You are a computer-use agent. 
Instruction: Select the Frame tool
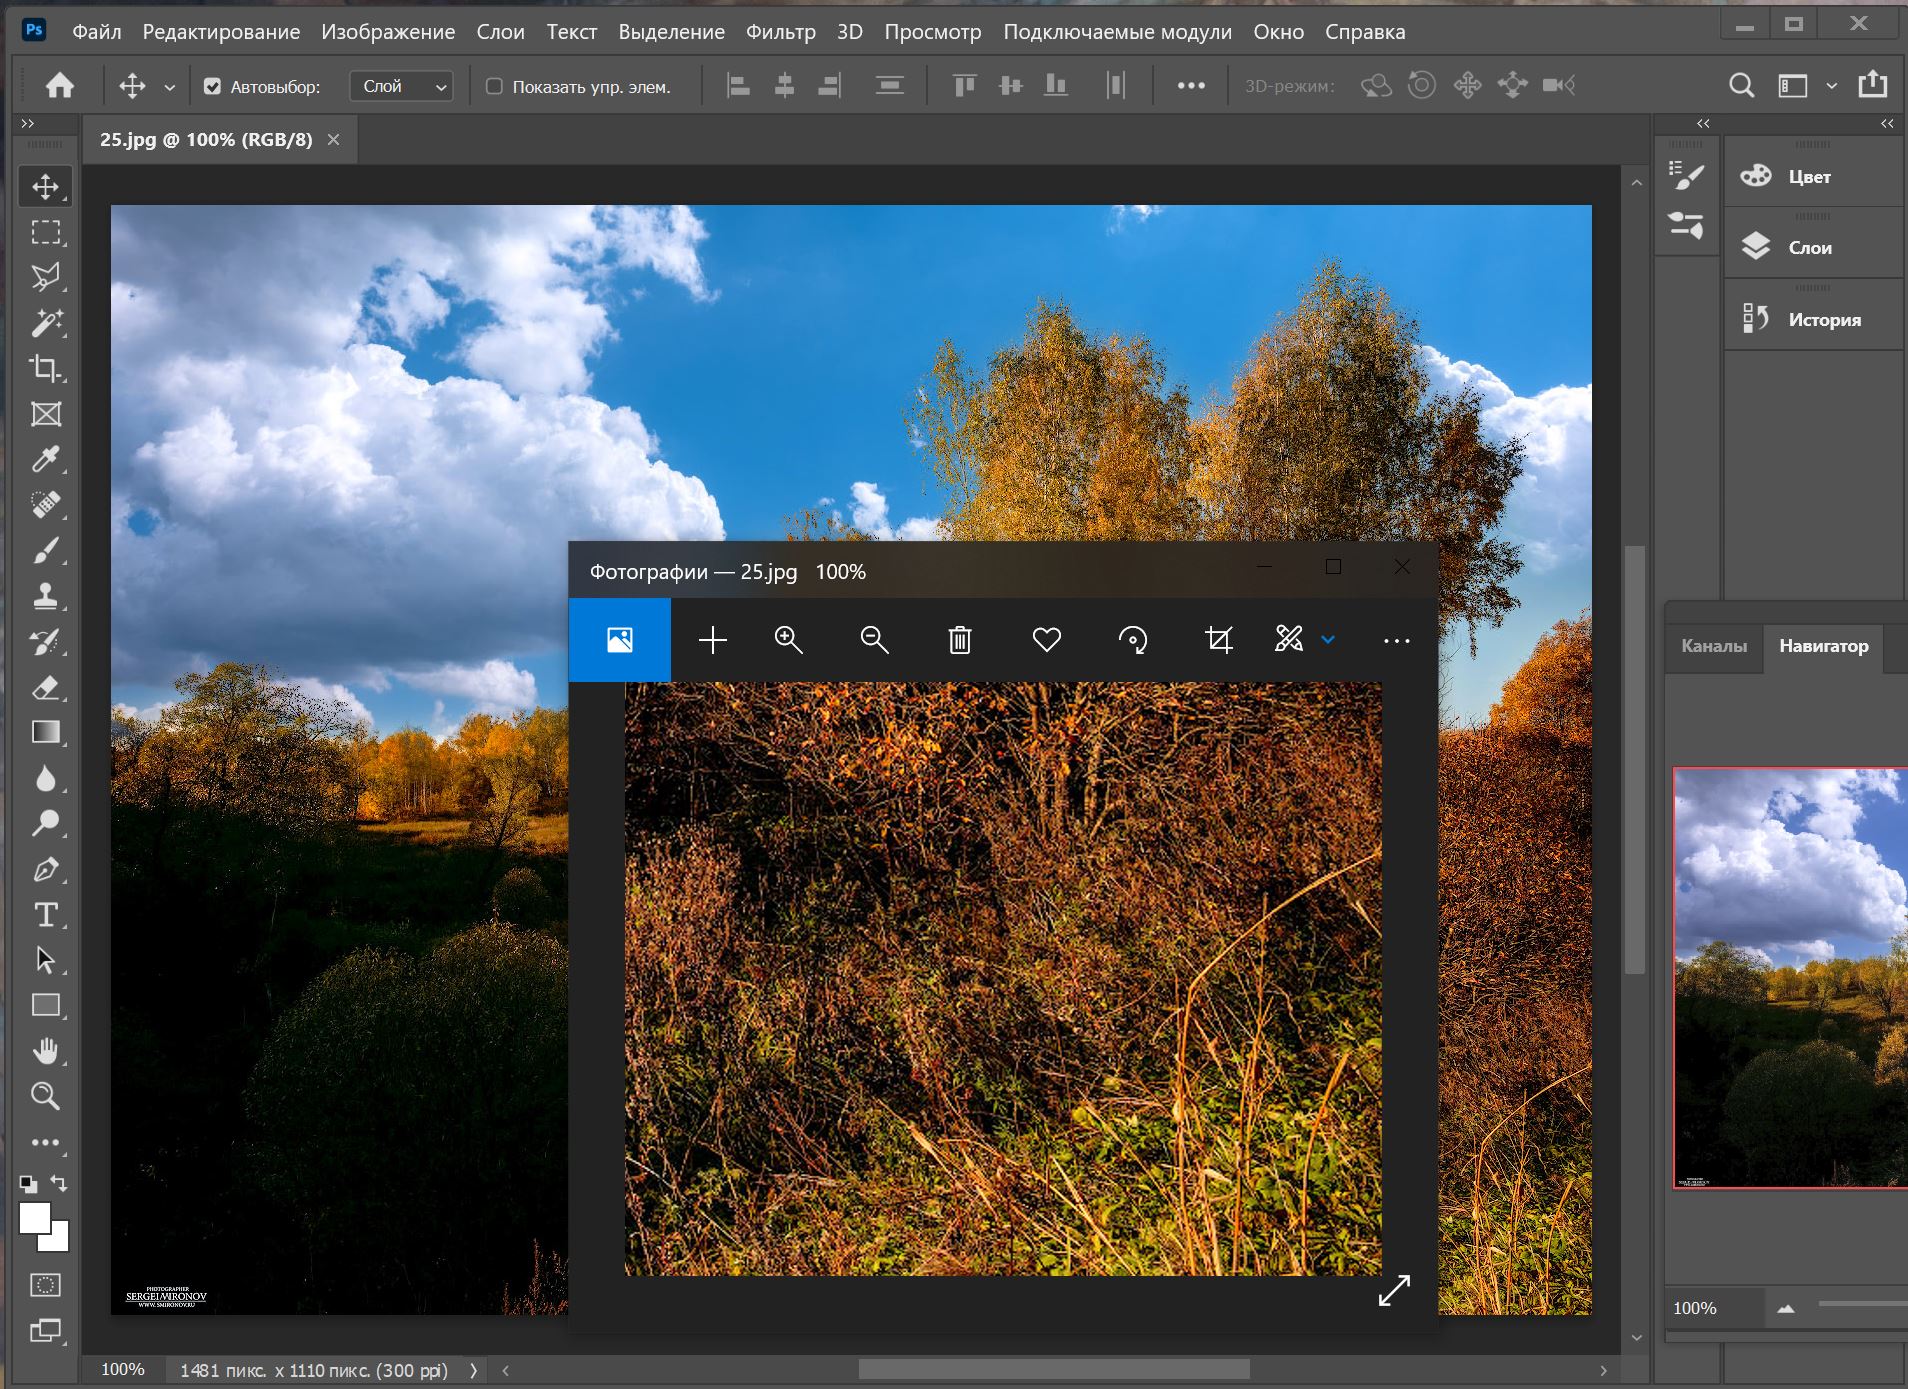point(45,414)
